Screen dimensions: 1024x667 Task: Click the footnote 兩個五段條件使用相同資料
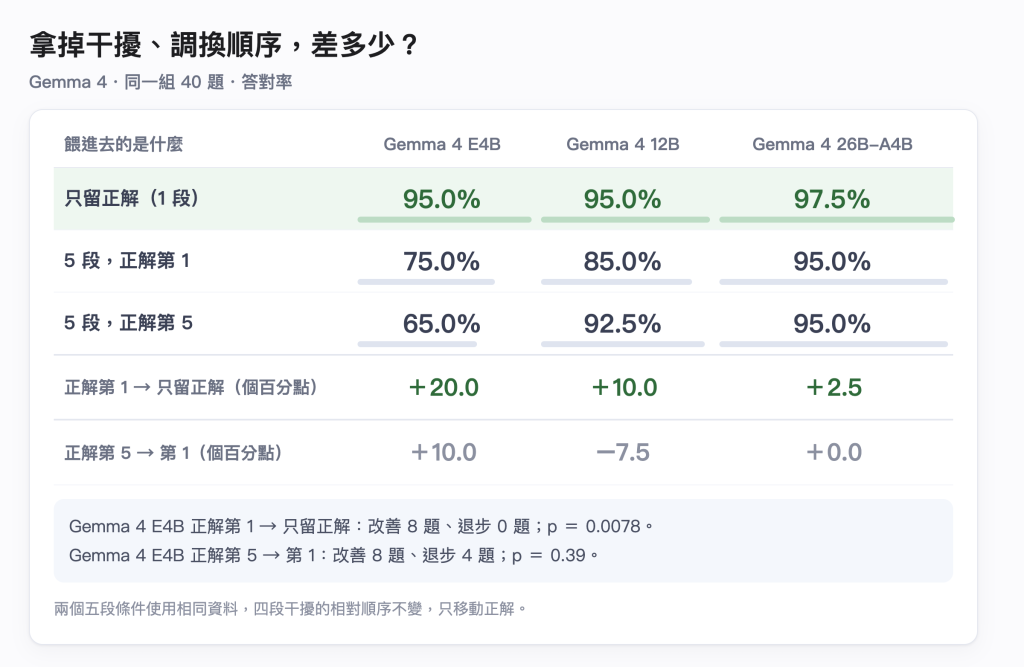tap(290, 609)
